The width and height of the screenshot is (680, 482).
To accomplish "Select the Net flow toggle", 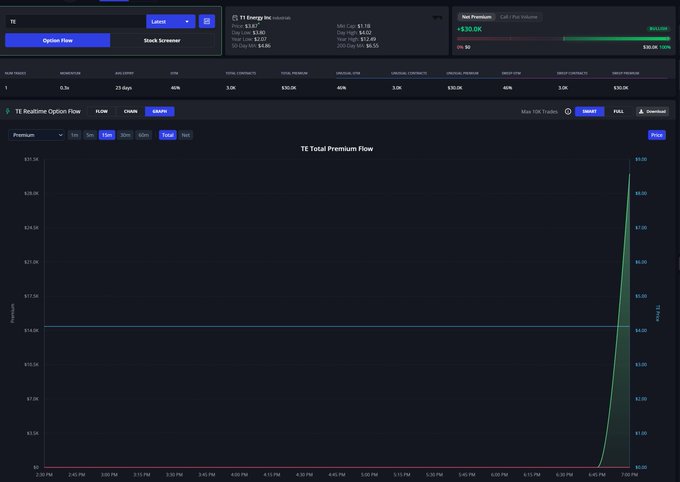I will (x=186, y=135).
